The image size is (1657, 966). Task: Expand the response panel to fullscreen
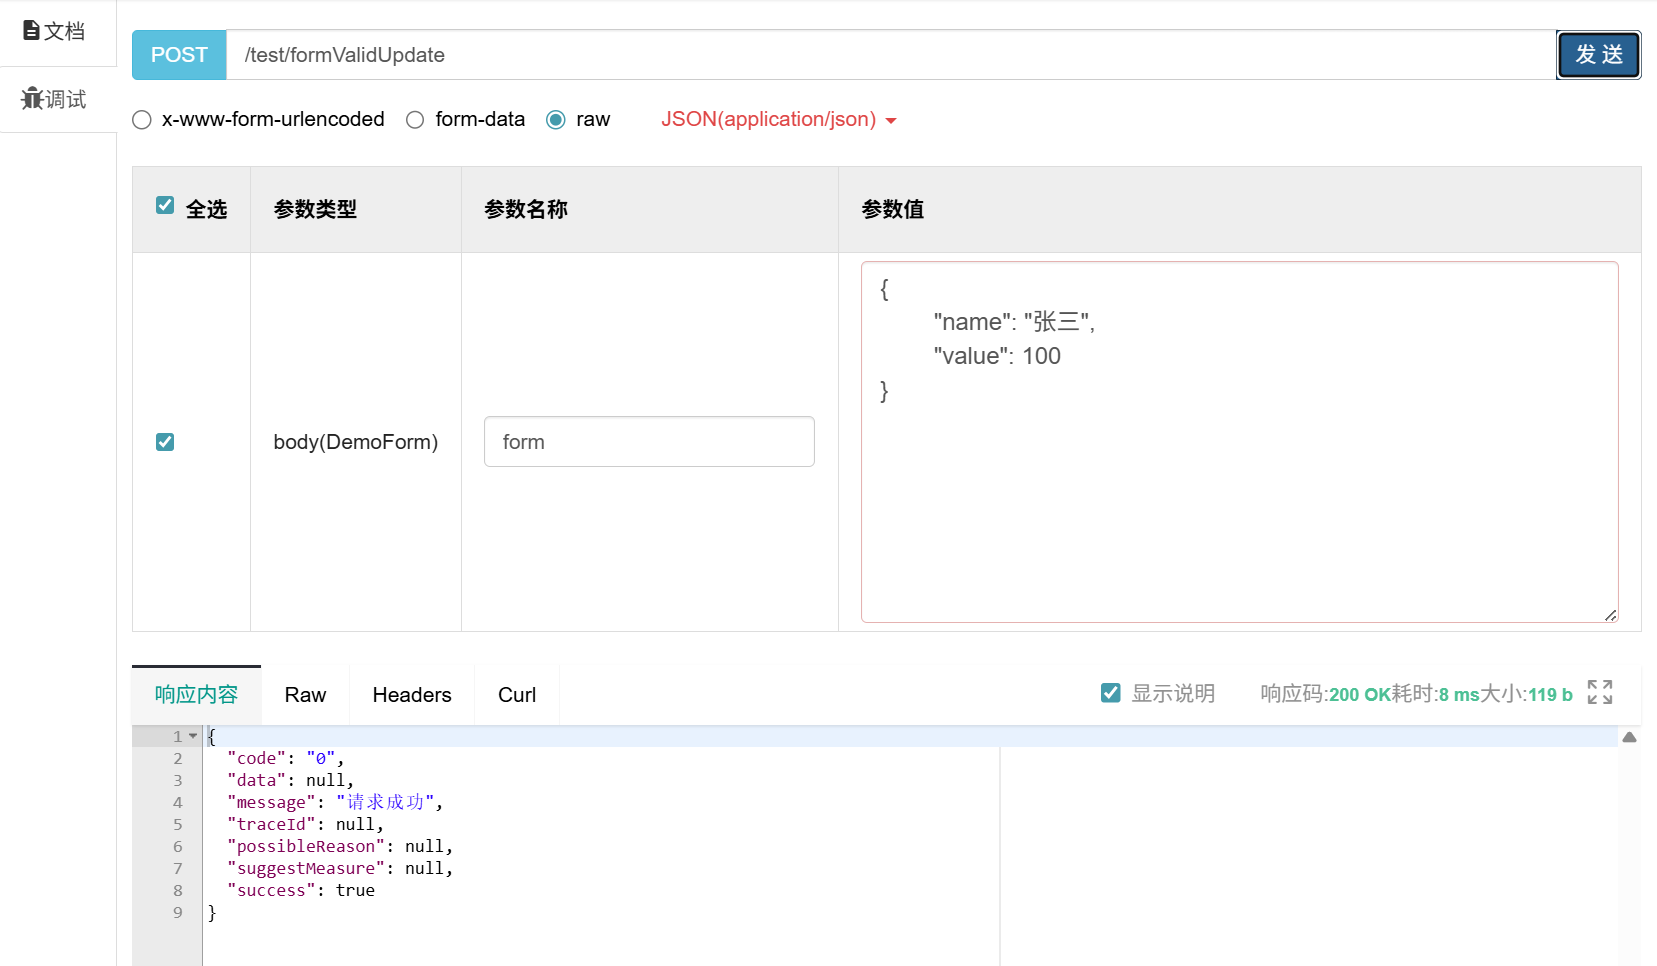pyautogui.click(x=1599, y=691)
